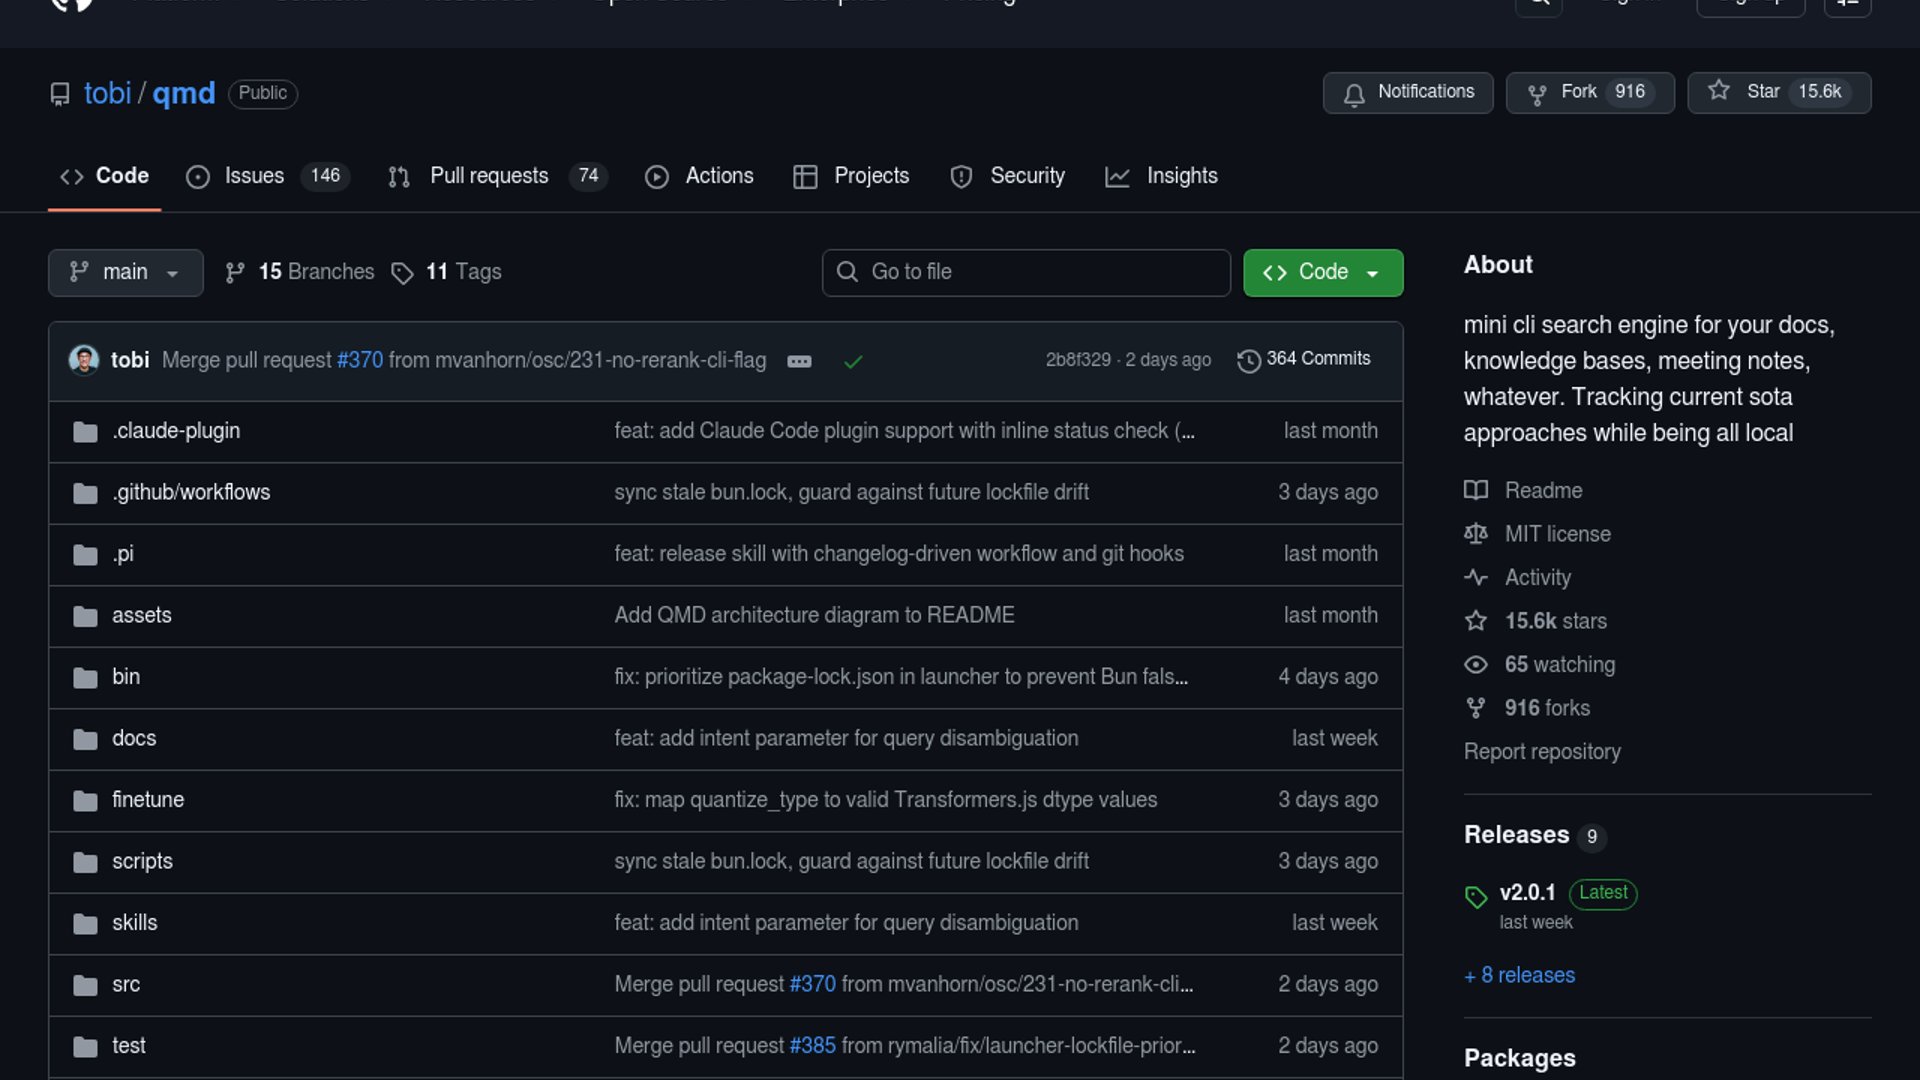Screen dimensions: 1920x1080
Task: Fork the qmd repository
Action: pyautogui.click(x=1589, y=92)
